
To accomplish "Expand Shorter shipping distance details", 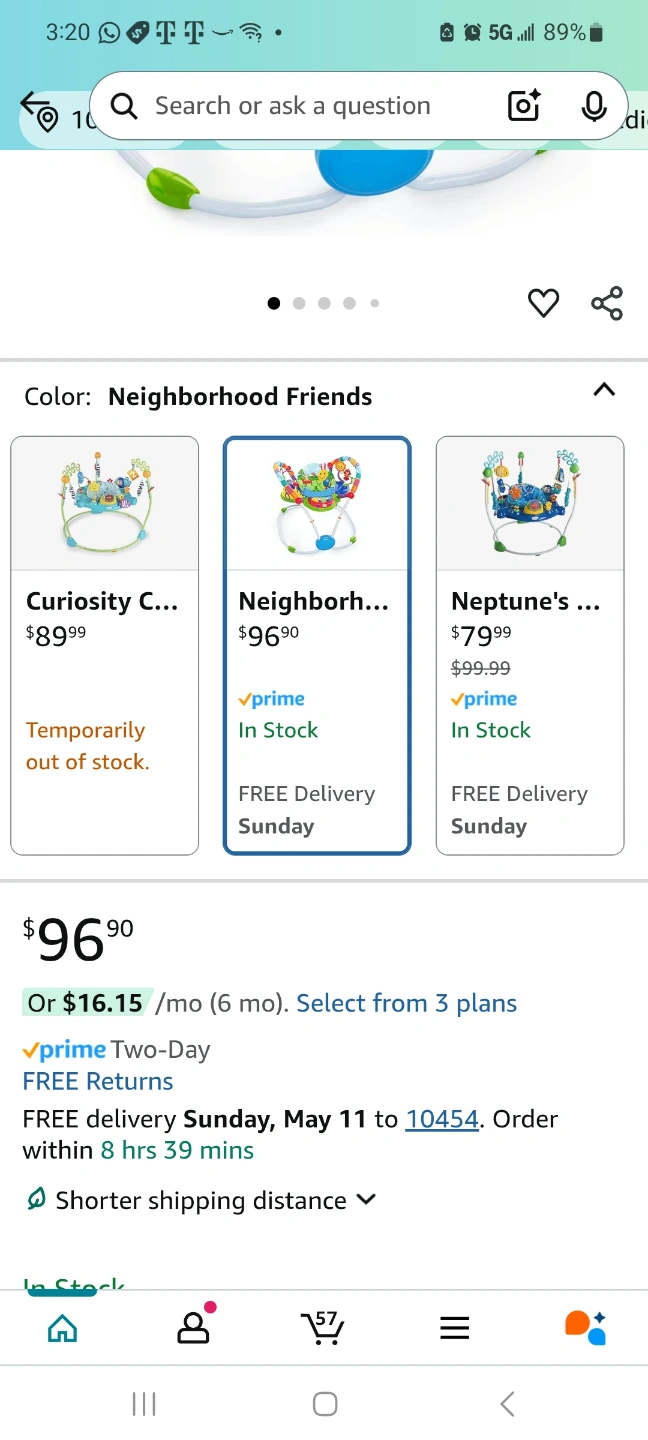I will 366,1199.
